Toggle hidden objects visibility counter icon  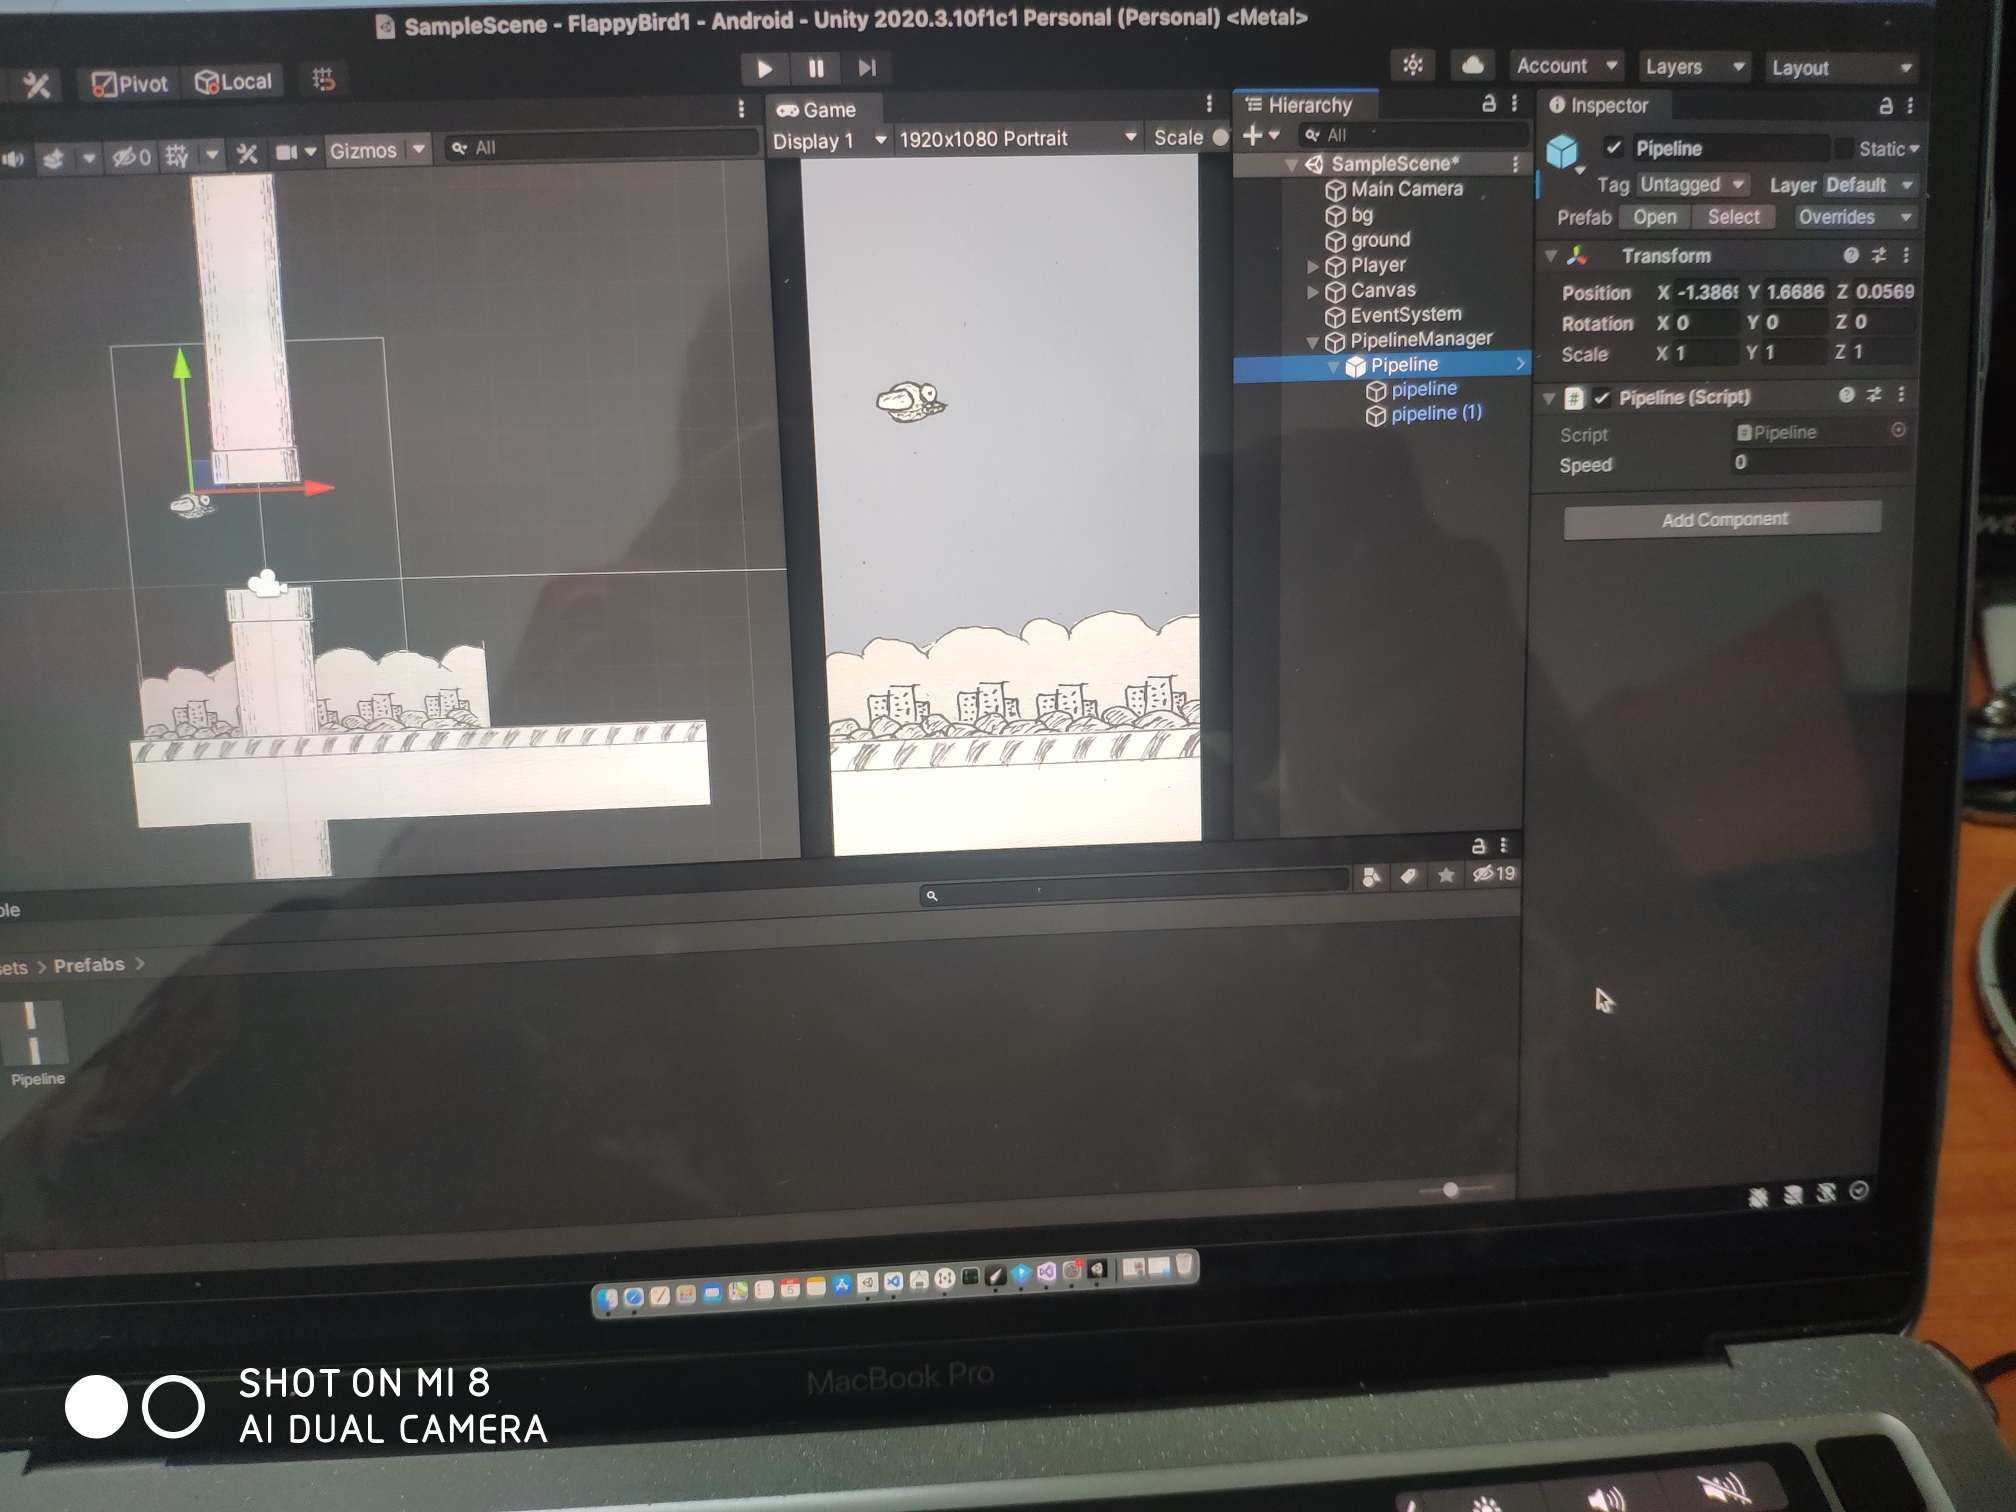point(131,157)
